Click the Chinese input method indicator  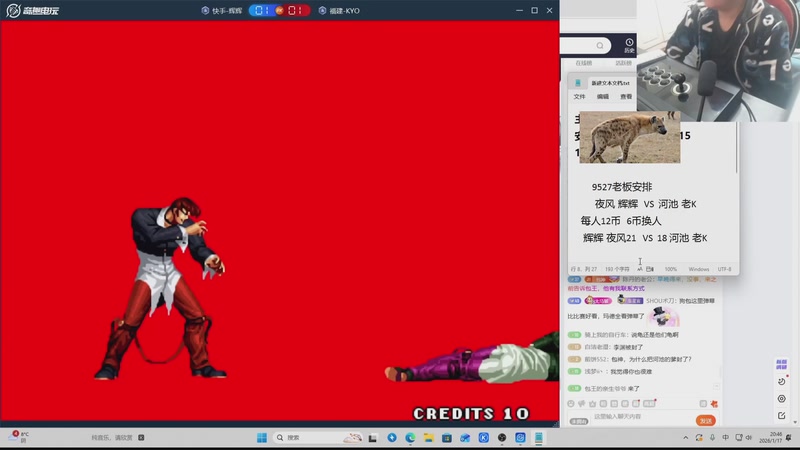(726, 438)
